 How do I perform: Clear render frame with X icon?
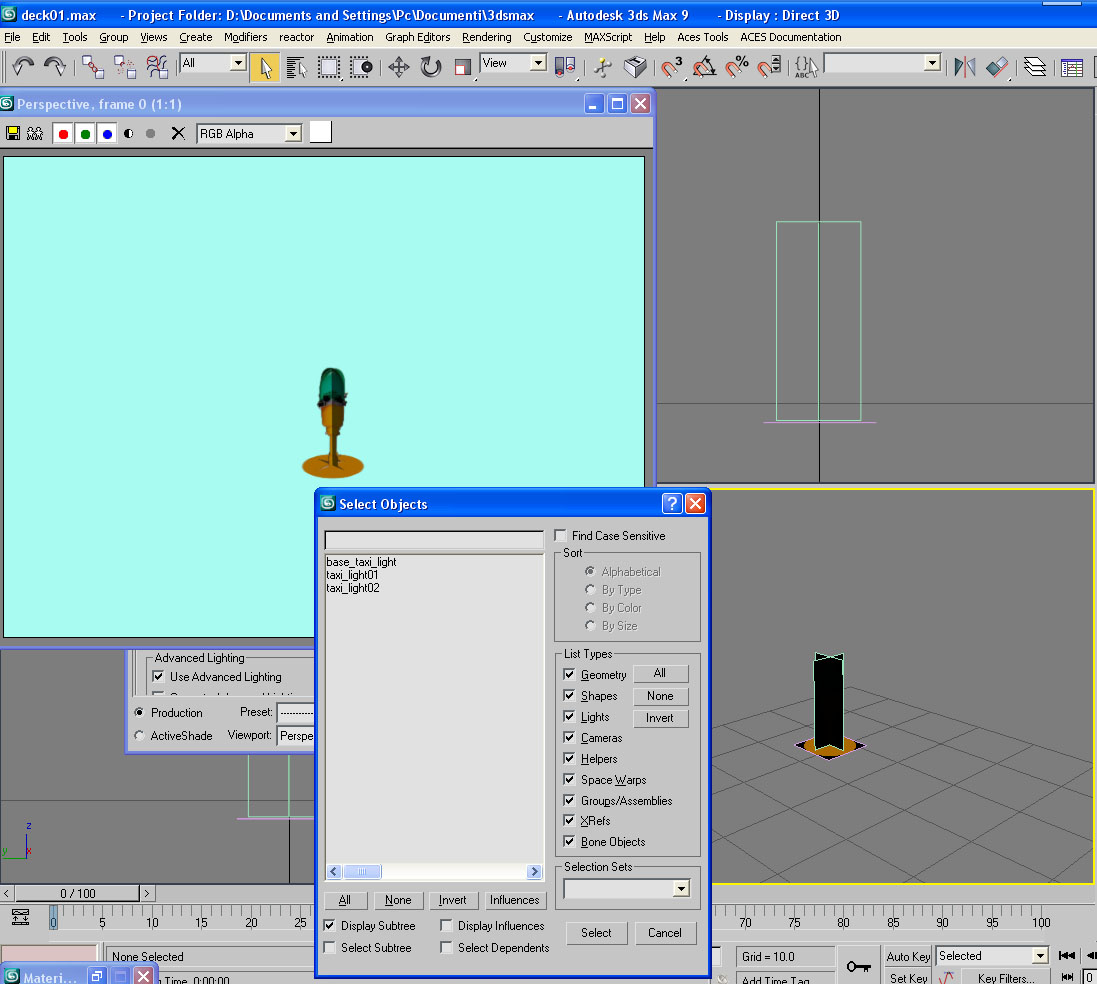(x=178, y=133)
